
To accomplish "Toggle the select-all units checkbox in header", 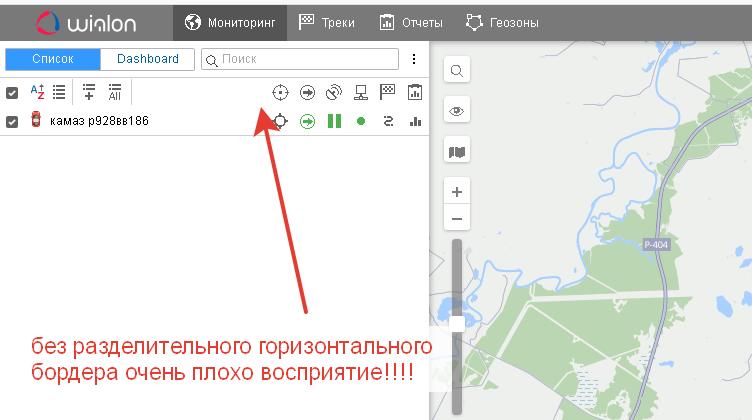I will (12, 93).
